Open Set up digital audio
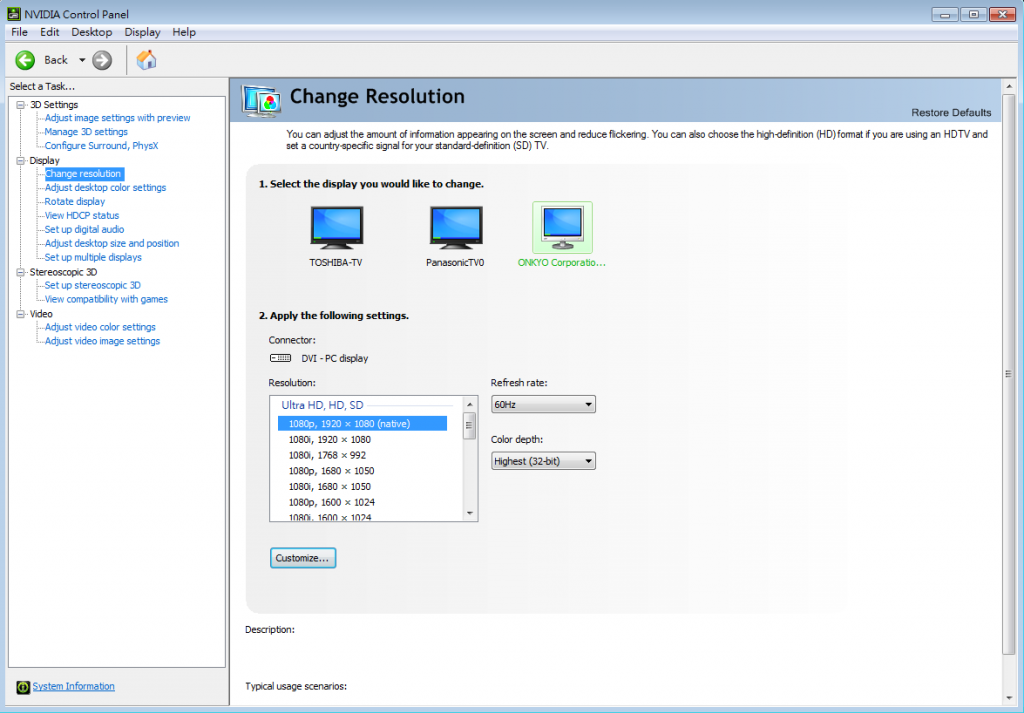This screenshot has width=1024, height=713. 84,230
